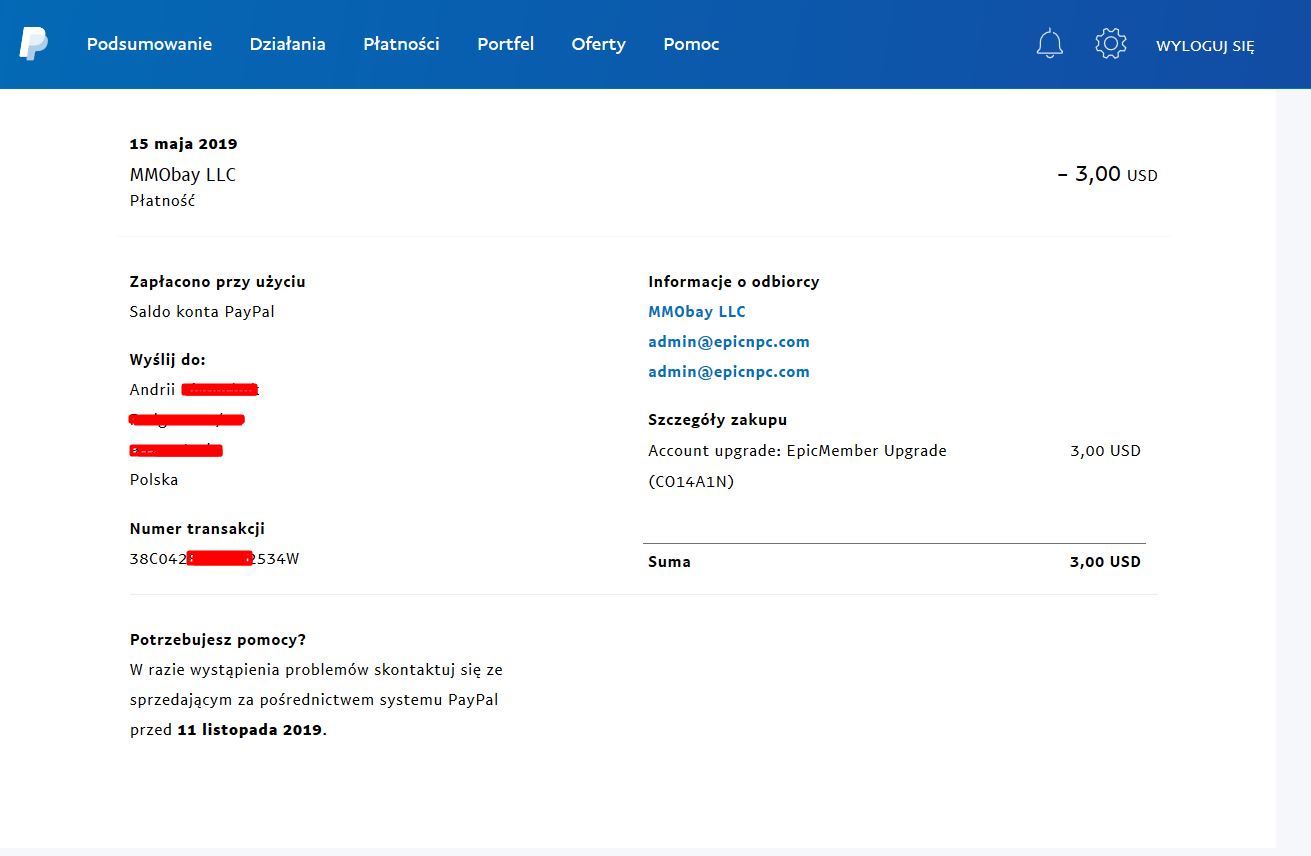Screen dimensions: 1311x856
Task: Click the PayPal logo icon
Action: pyautogui.click(x=33, y=44)
